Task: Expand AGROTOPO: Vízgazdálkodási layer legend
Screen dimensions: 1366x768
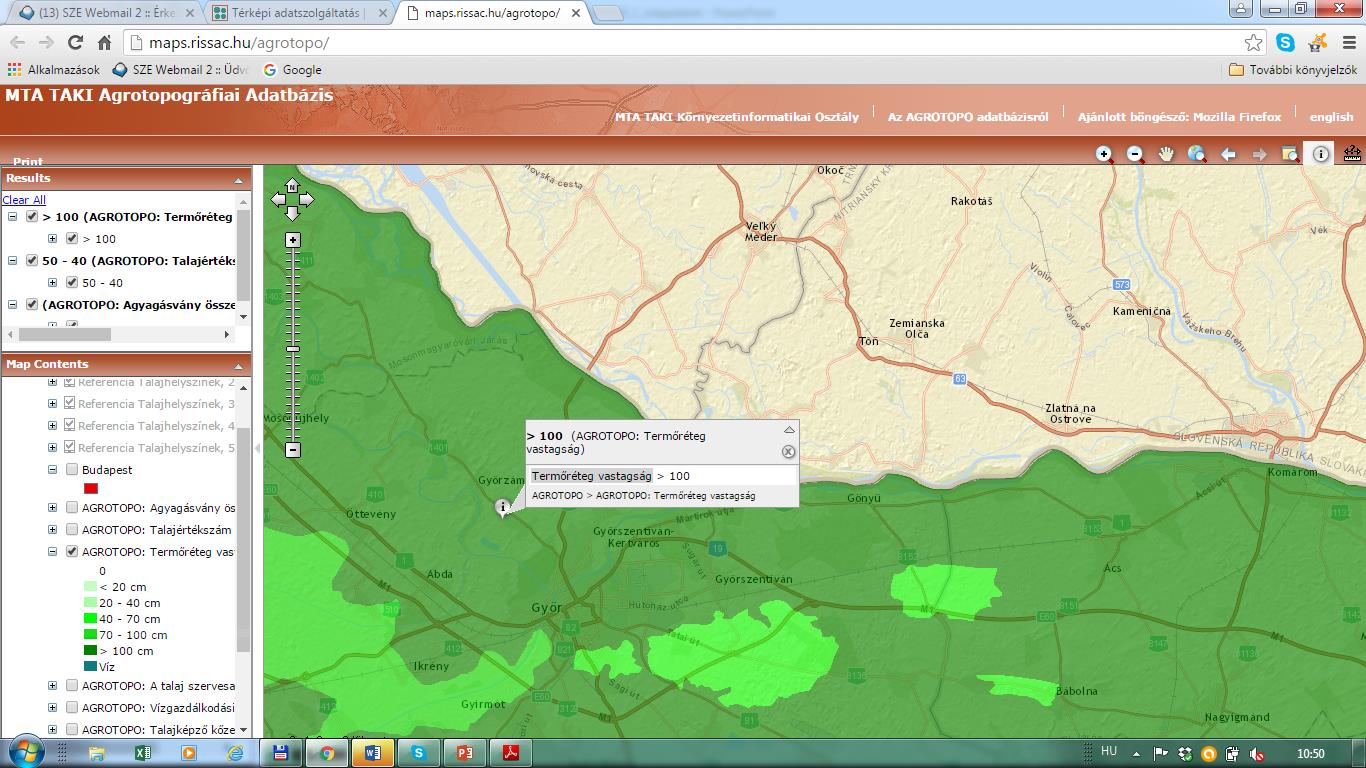Action: tap(52, 707)
